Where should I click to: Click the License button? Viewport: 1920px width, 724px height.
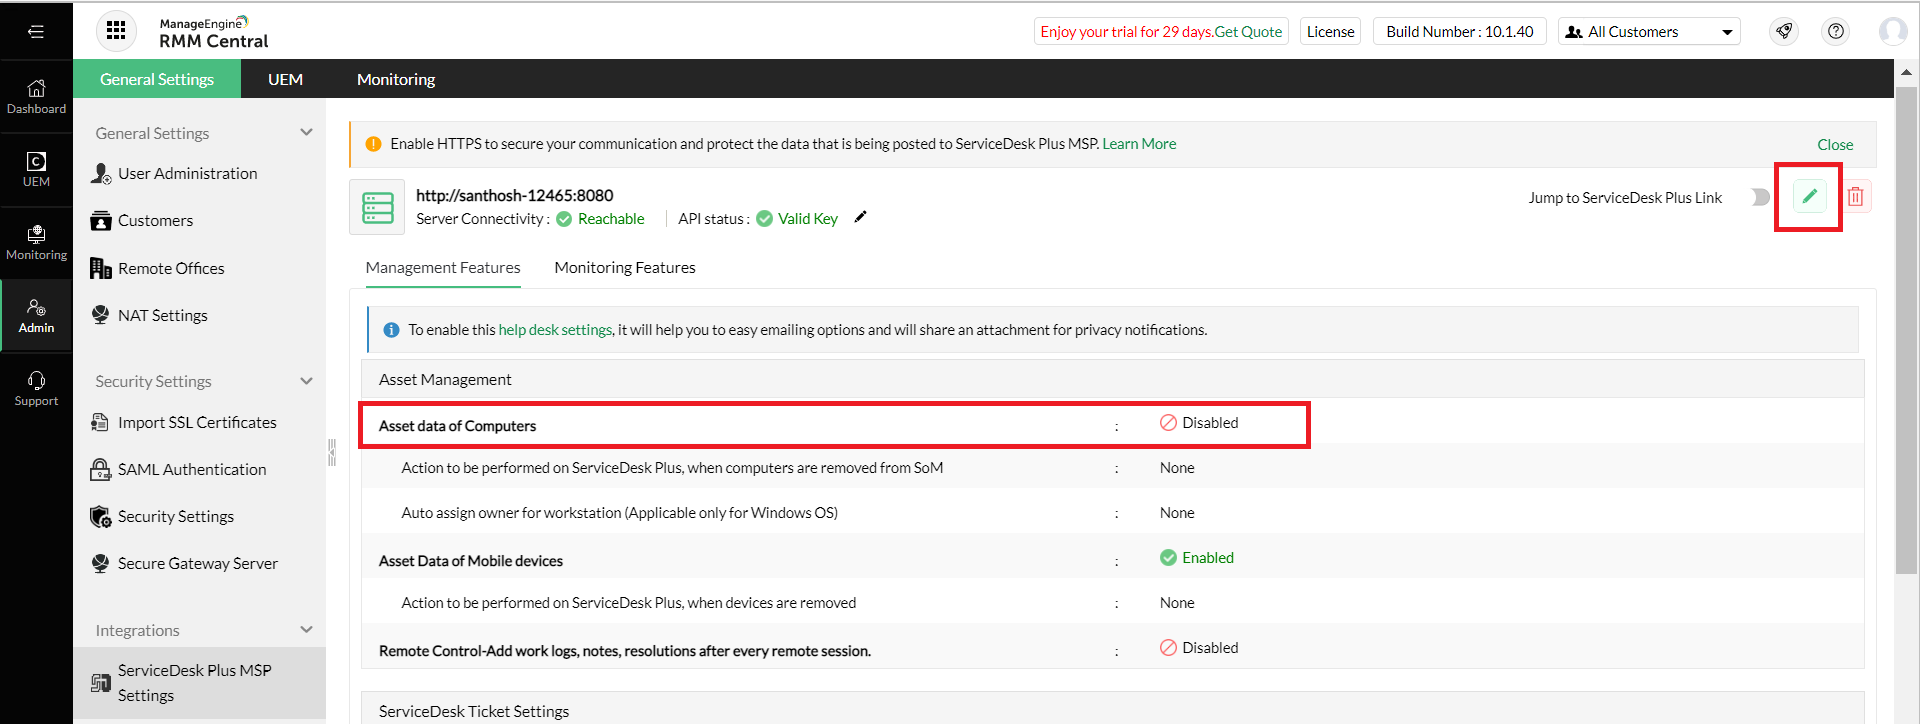click(1330, 32)
